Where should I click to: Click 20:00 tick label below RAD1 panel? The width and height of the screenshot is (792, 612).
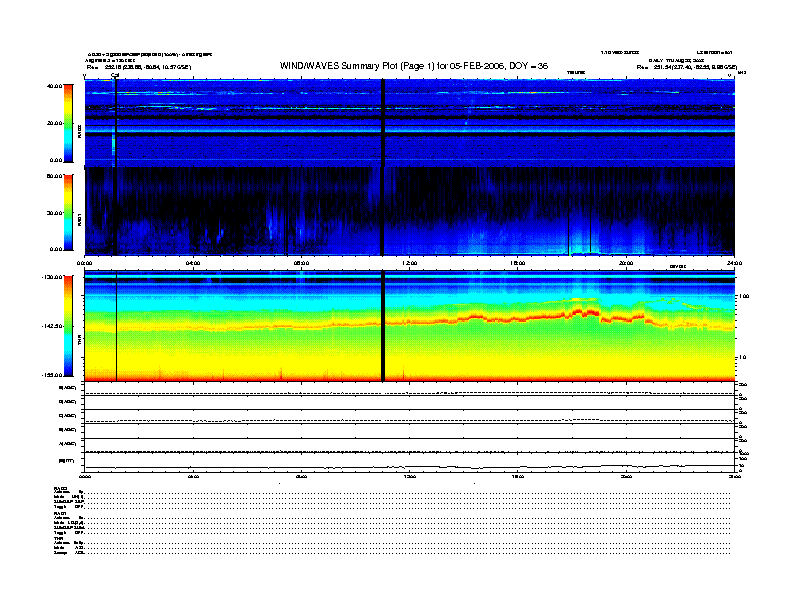(x=626, y=263)
